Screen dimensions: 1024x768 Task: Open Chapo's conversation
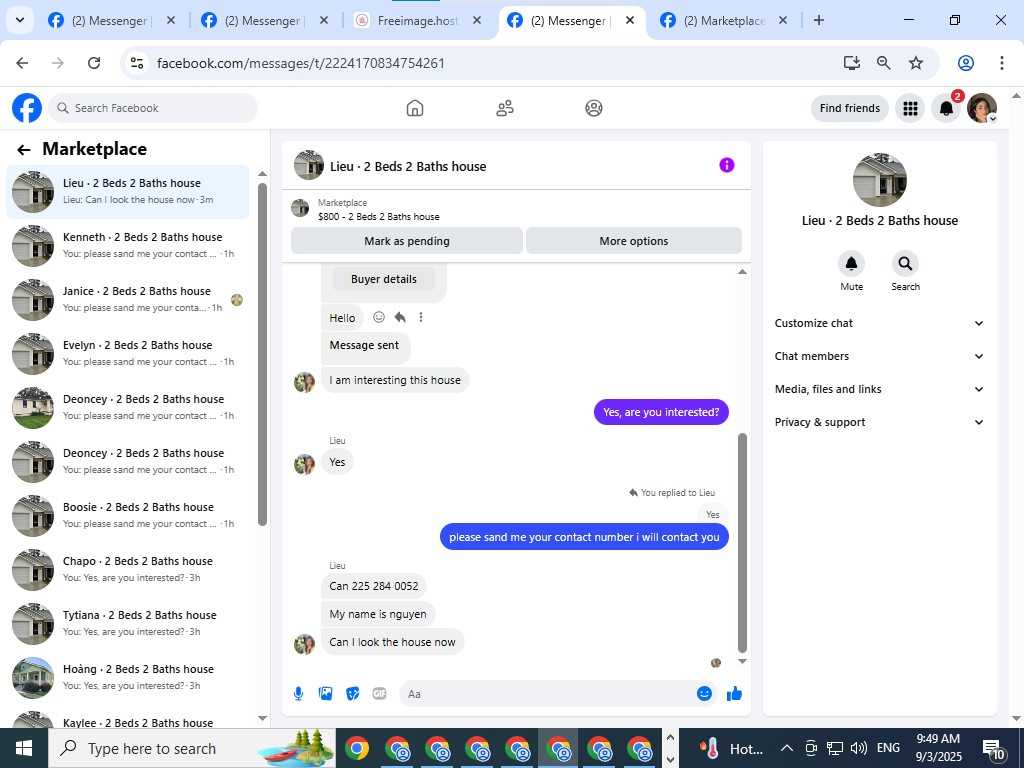(127, 569)
